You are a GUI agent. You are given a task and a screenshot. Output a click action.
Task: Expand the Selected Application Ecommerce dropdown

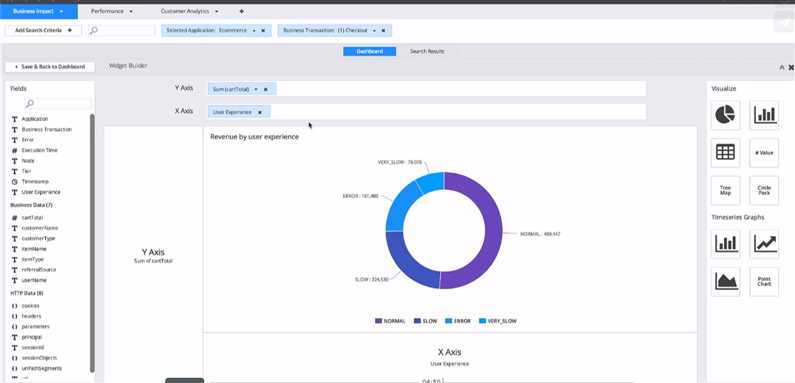click(x=254, y=30)
